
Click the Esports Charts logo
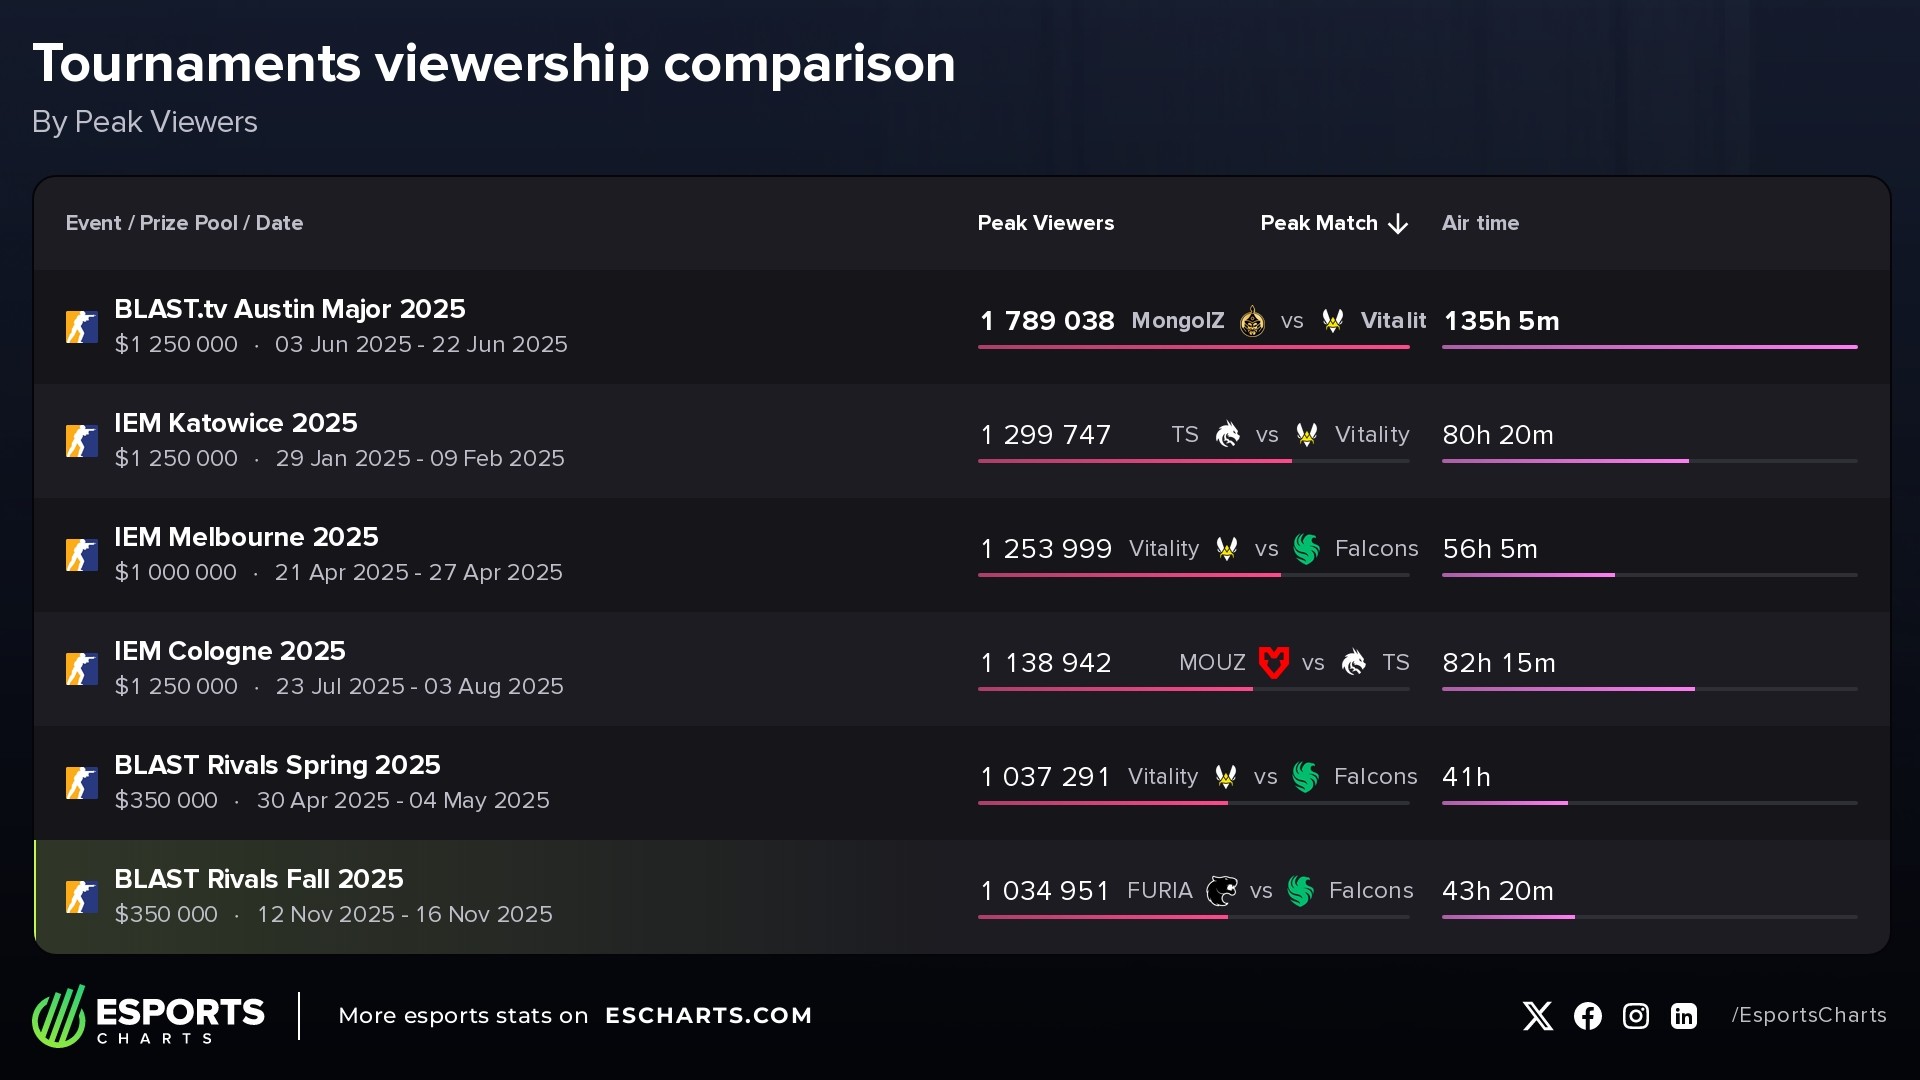148,1016
